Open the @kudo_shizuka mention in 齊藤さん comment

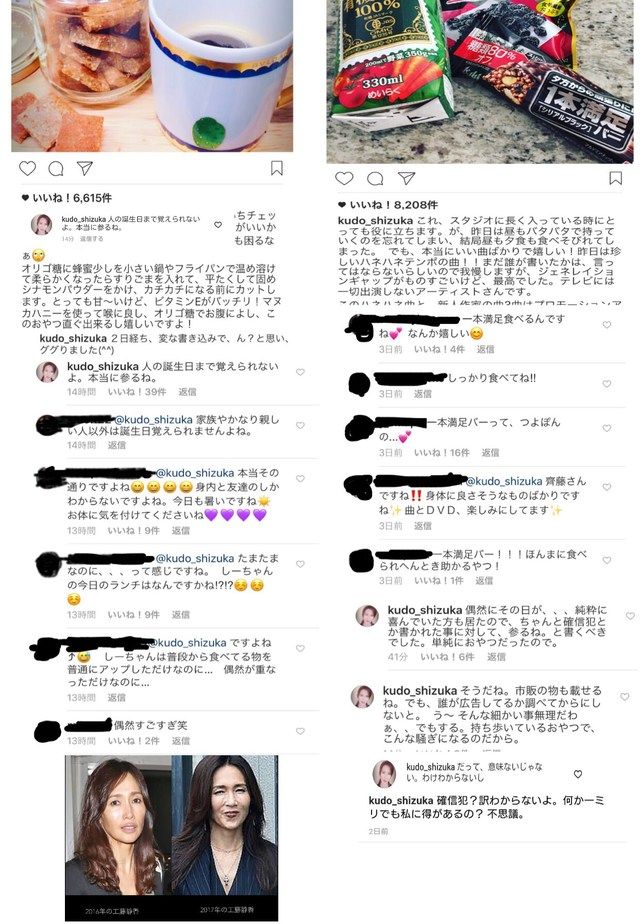[x=504, y=481]
